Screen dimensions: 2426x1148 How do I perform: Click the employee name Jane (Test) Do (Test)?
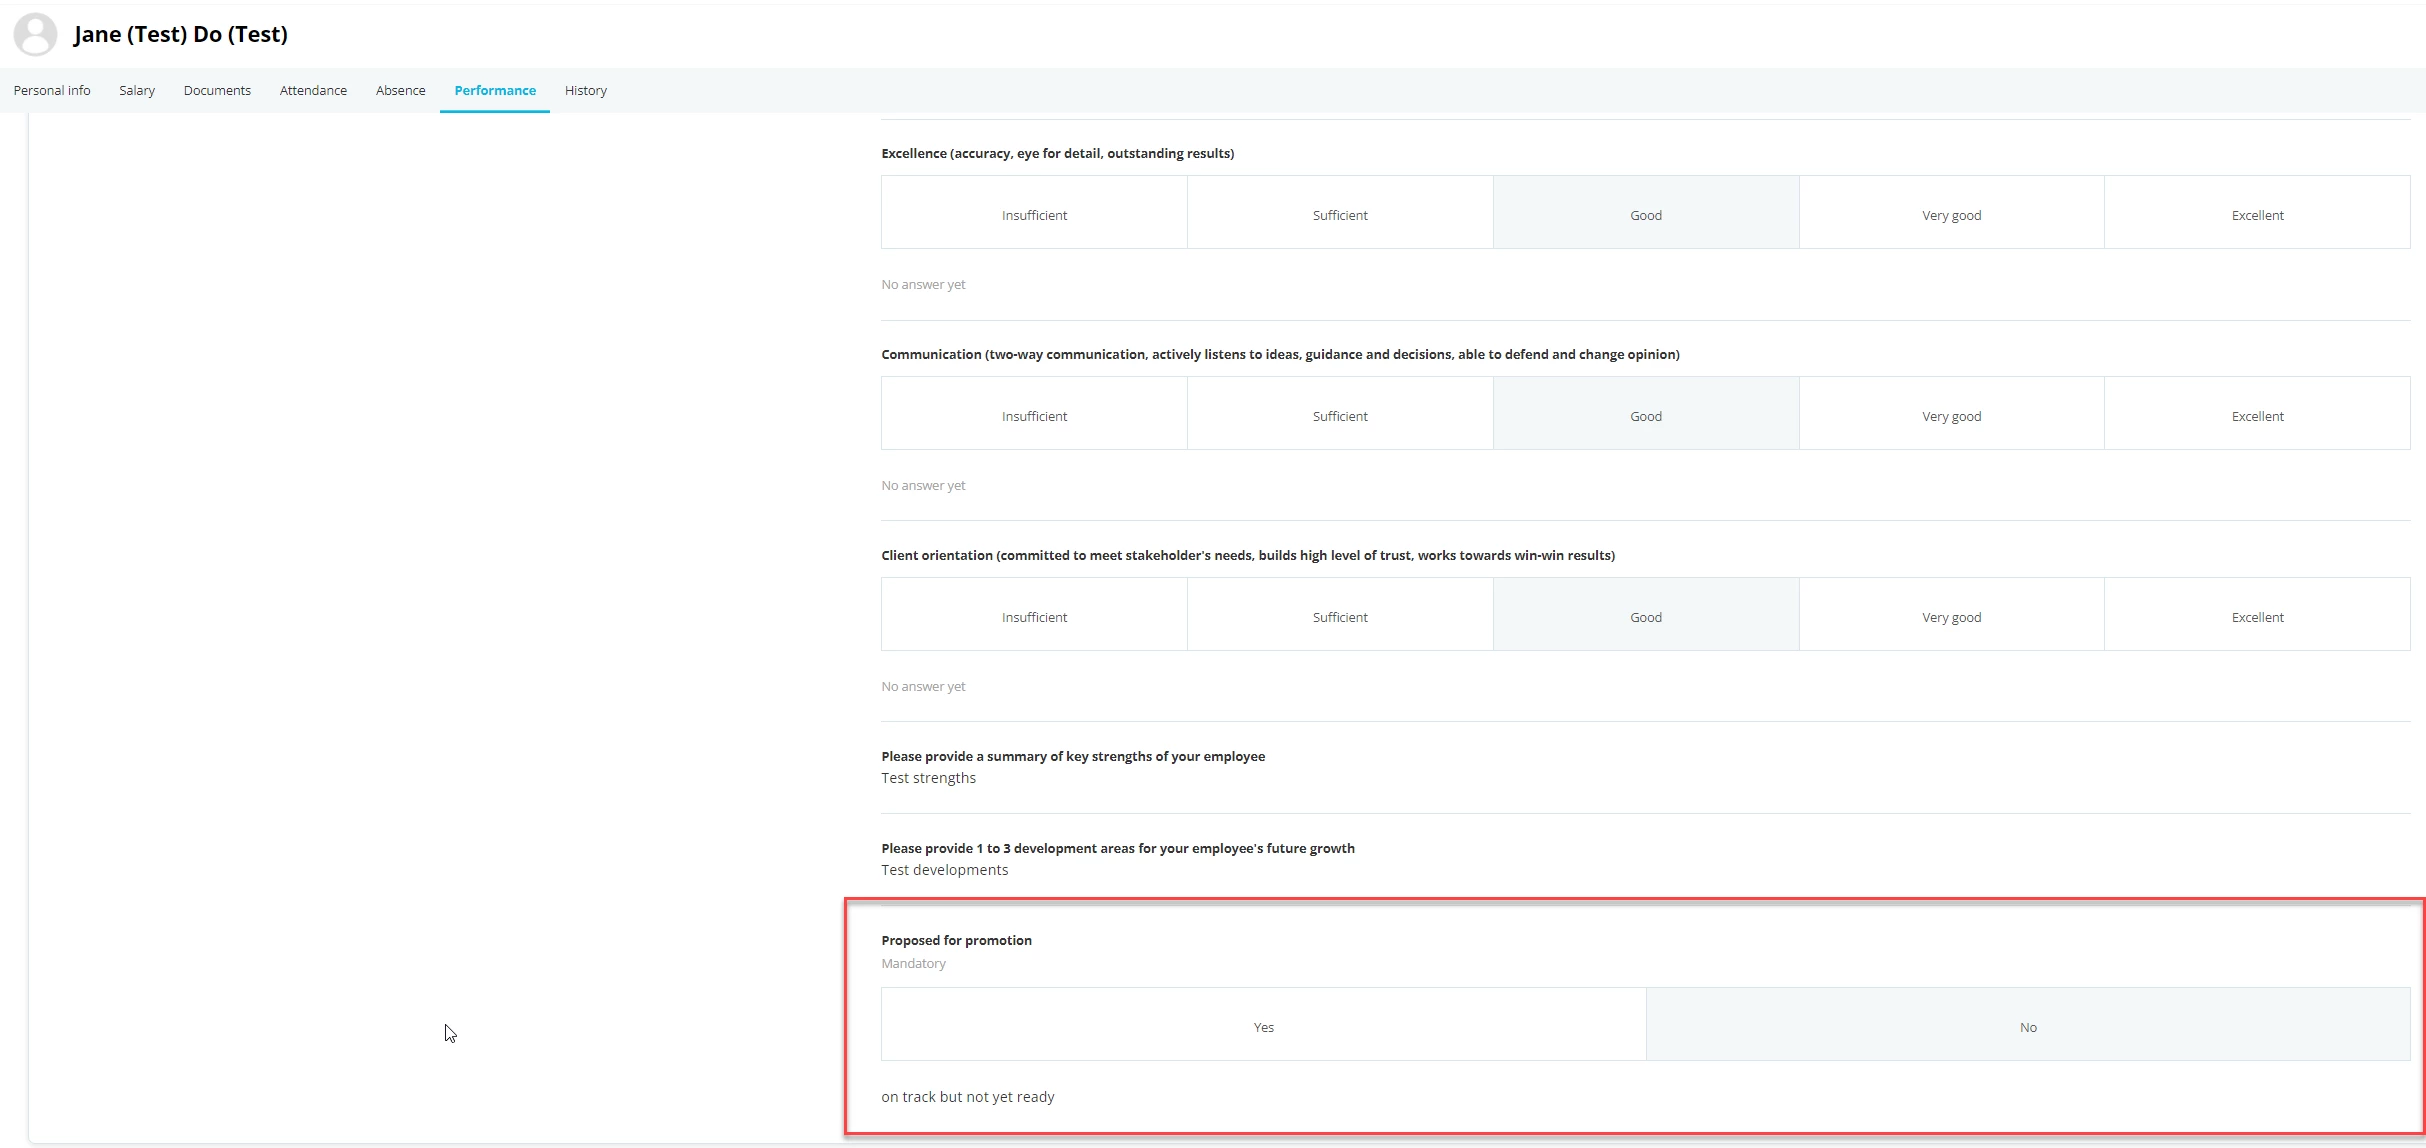coord(181,34)
